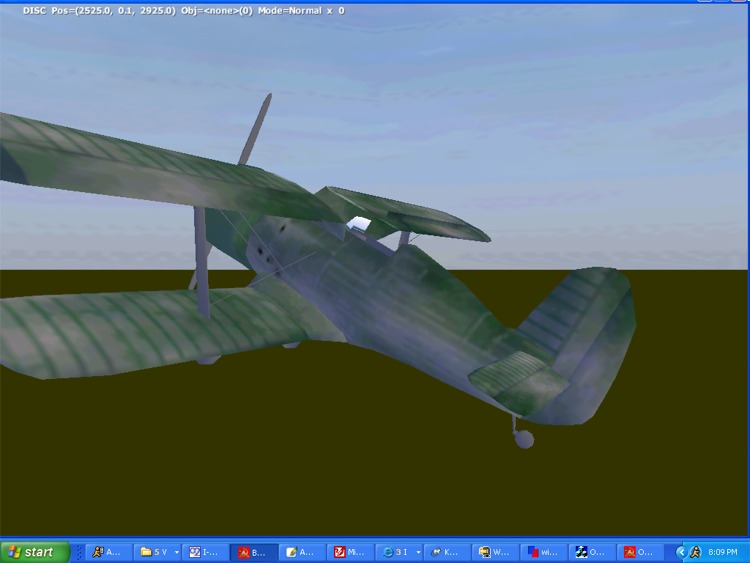Open the '3 I' Internet Explorer taskbar group
Viewport: 750px width, 563px height.
395,552
